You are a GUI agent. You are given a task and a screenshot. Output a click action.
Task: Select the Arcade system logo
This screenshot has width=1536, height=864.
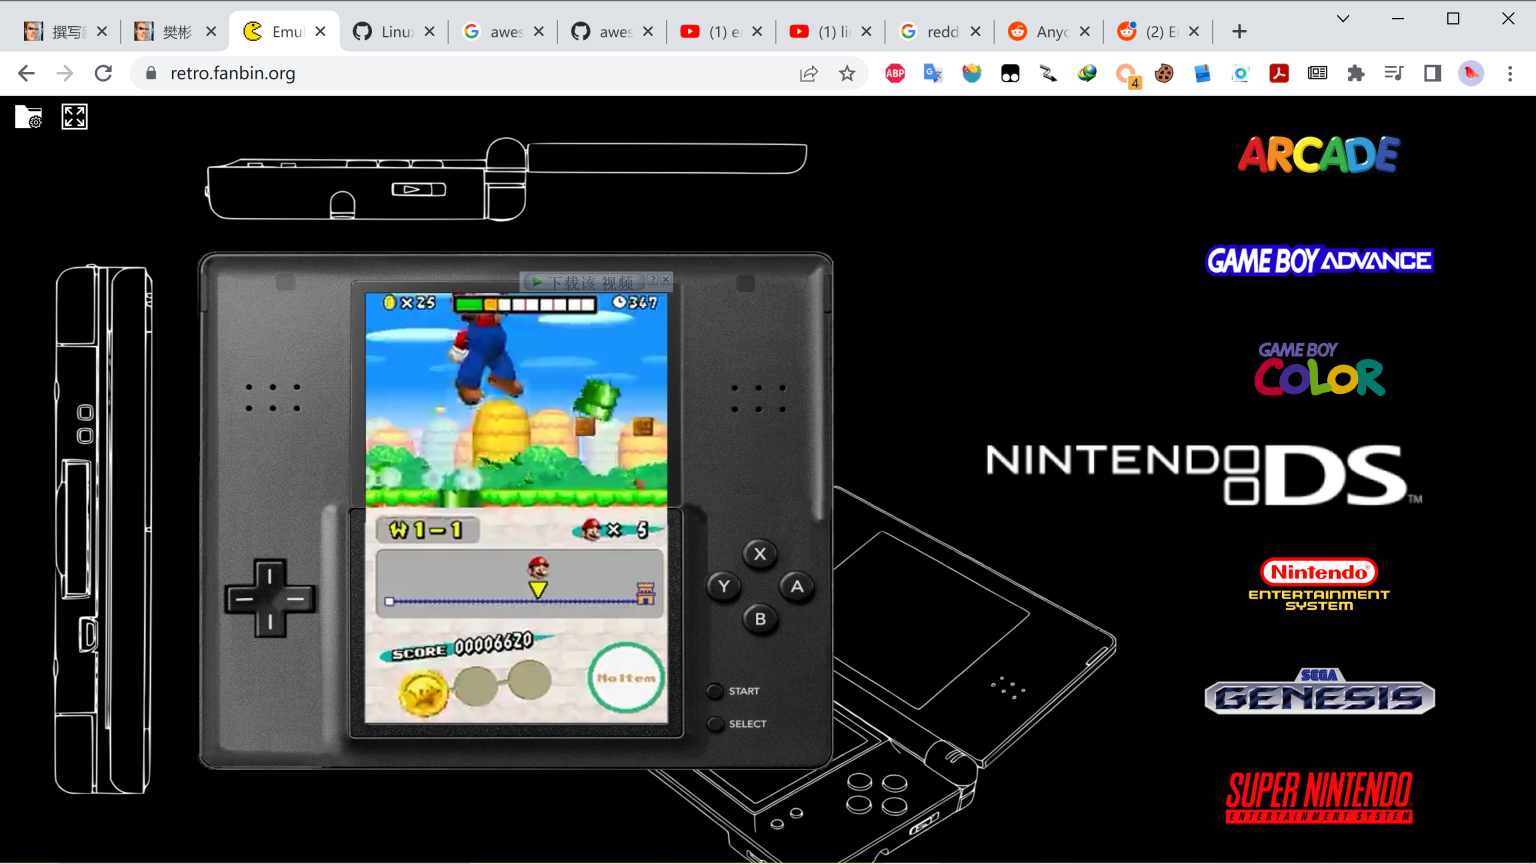[x=1319, y=155]
